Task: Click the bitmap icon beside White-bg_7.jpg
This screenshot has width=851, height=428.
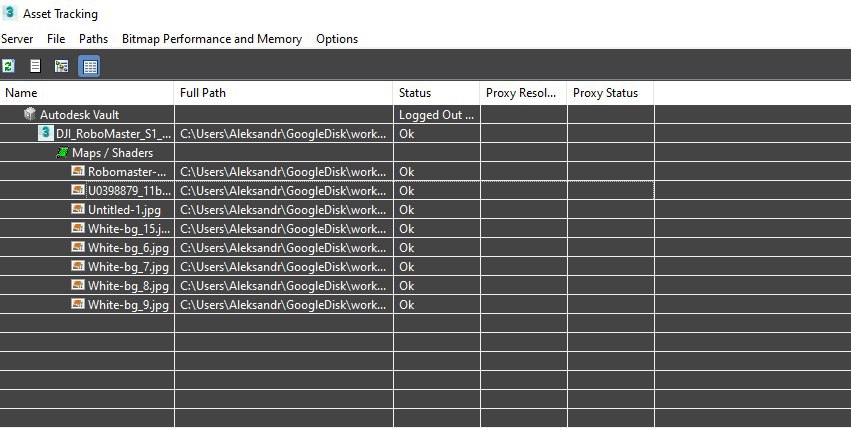Action: (x=78, y=266)
